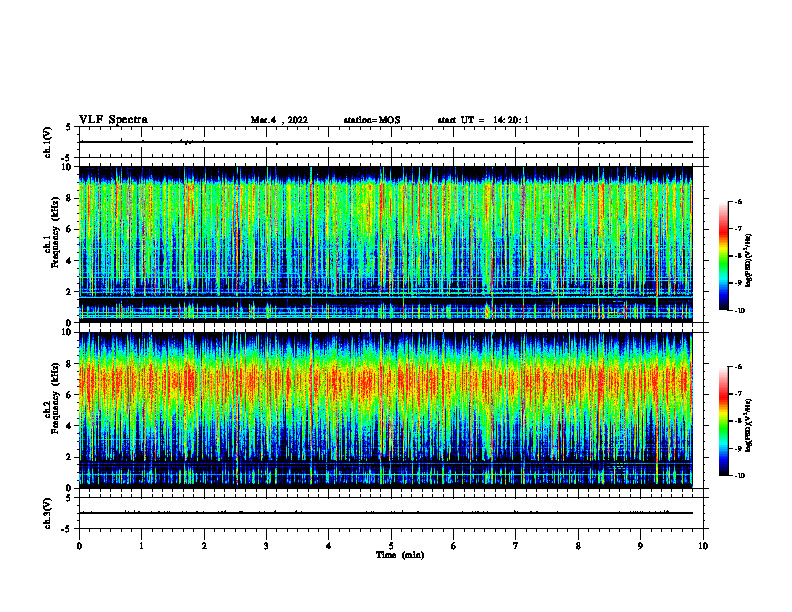Click the "-7" label on ch.1 color bar
The height and width of the screenshot is (612, 792).
click(738, 229)
